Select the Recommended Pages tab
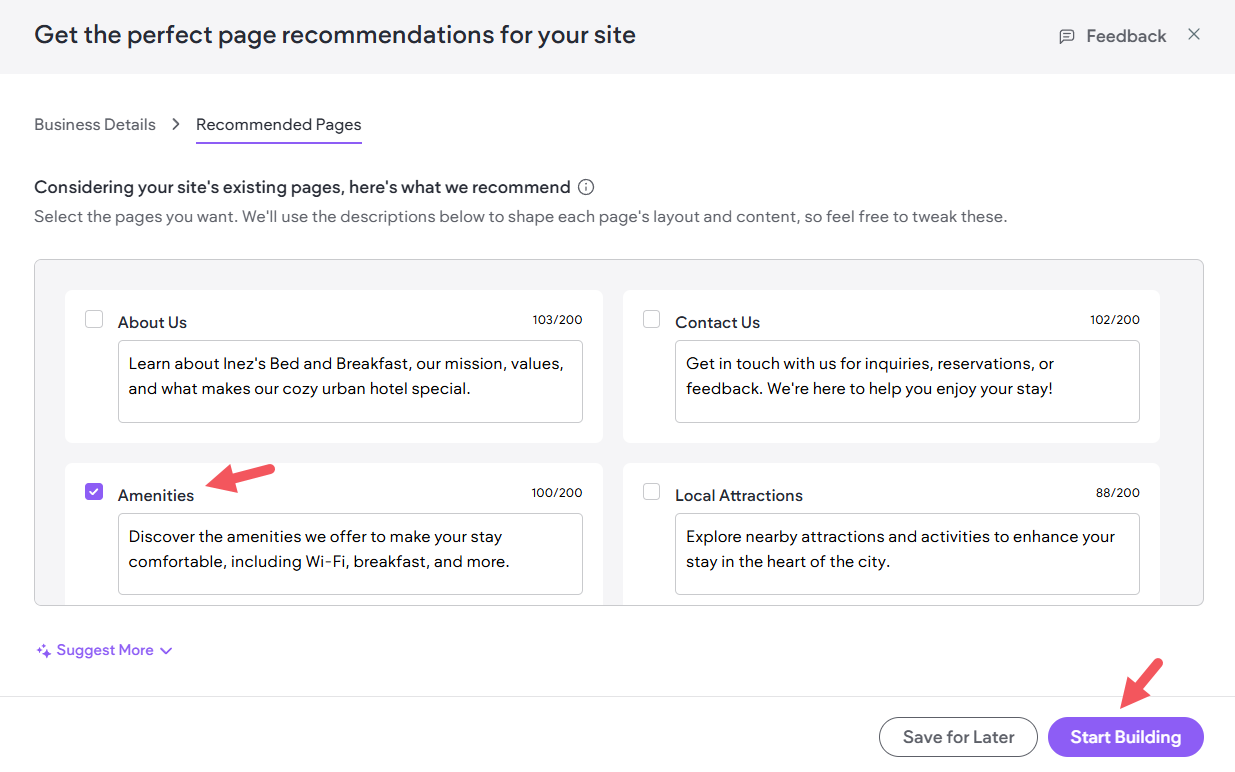 pos(278,125)
